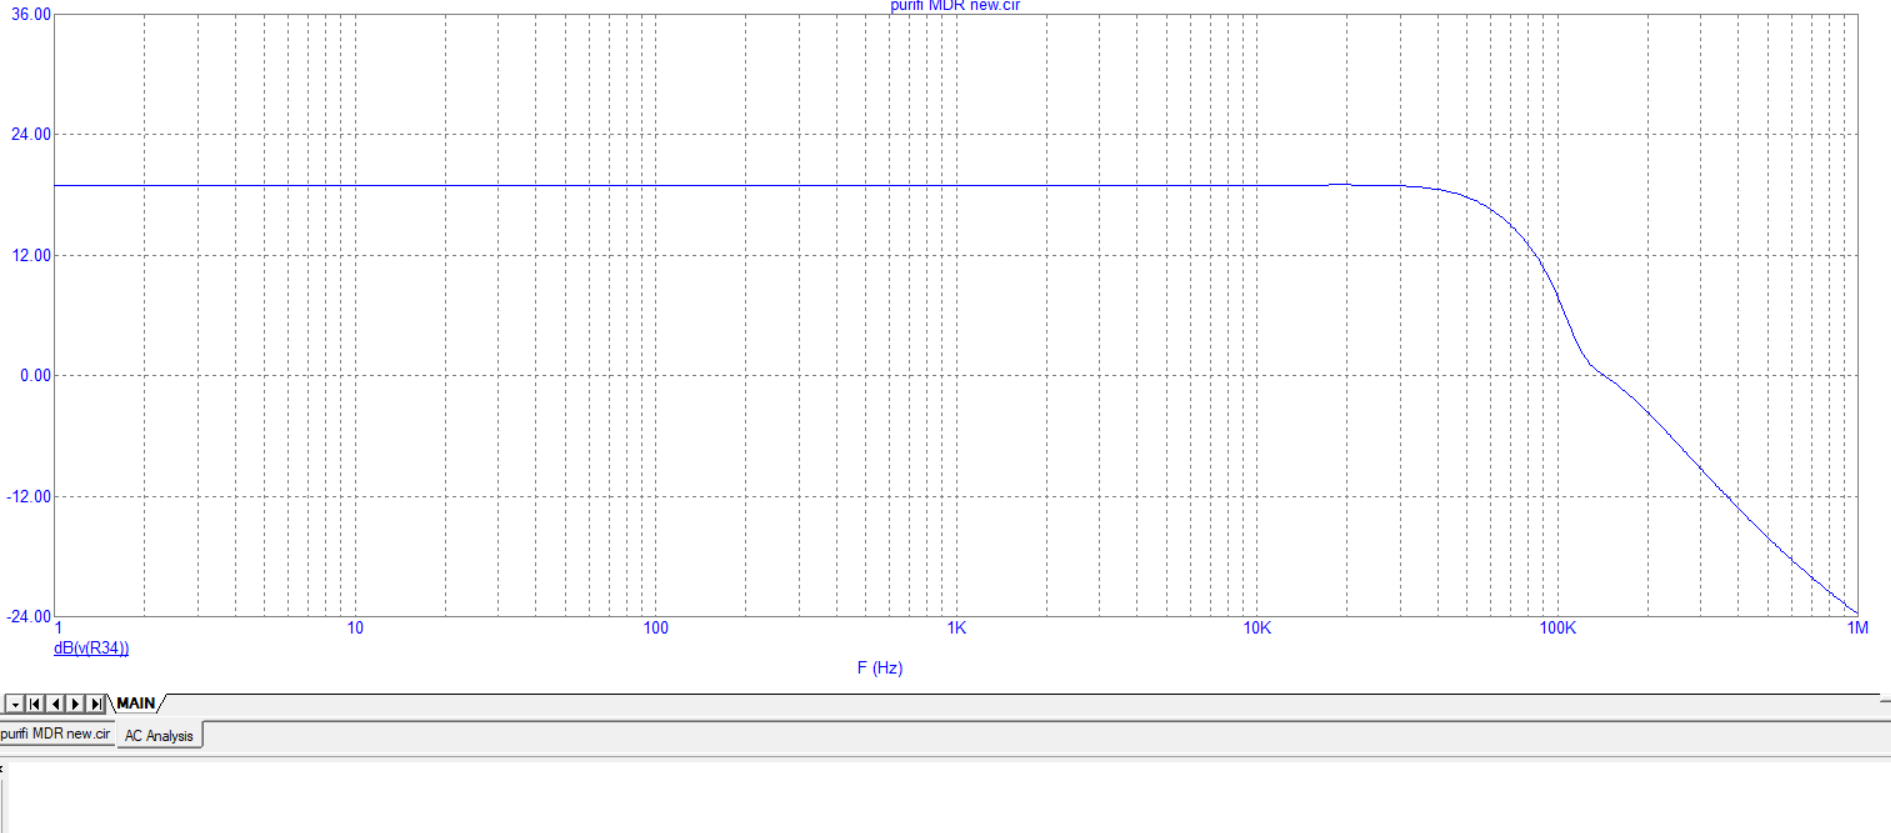Click the 24.00 y-axis value
Screen dimensions: 1891x833
pyautogui.click(x=31, y=135)
